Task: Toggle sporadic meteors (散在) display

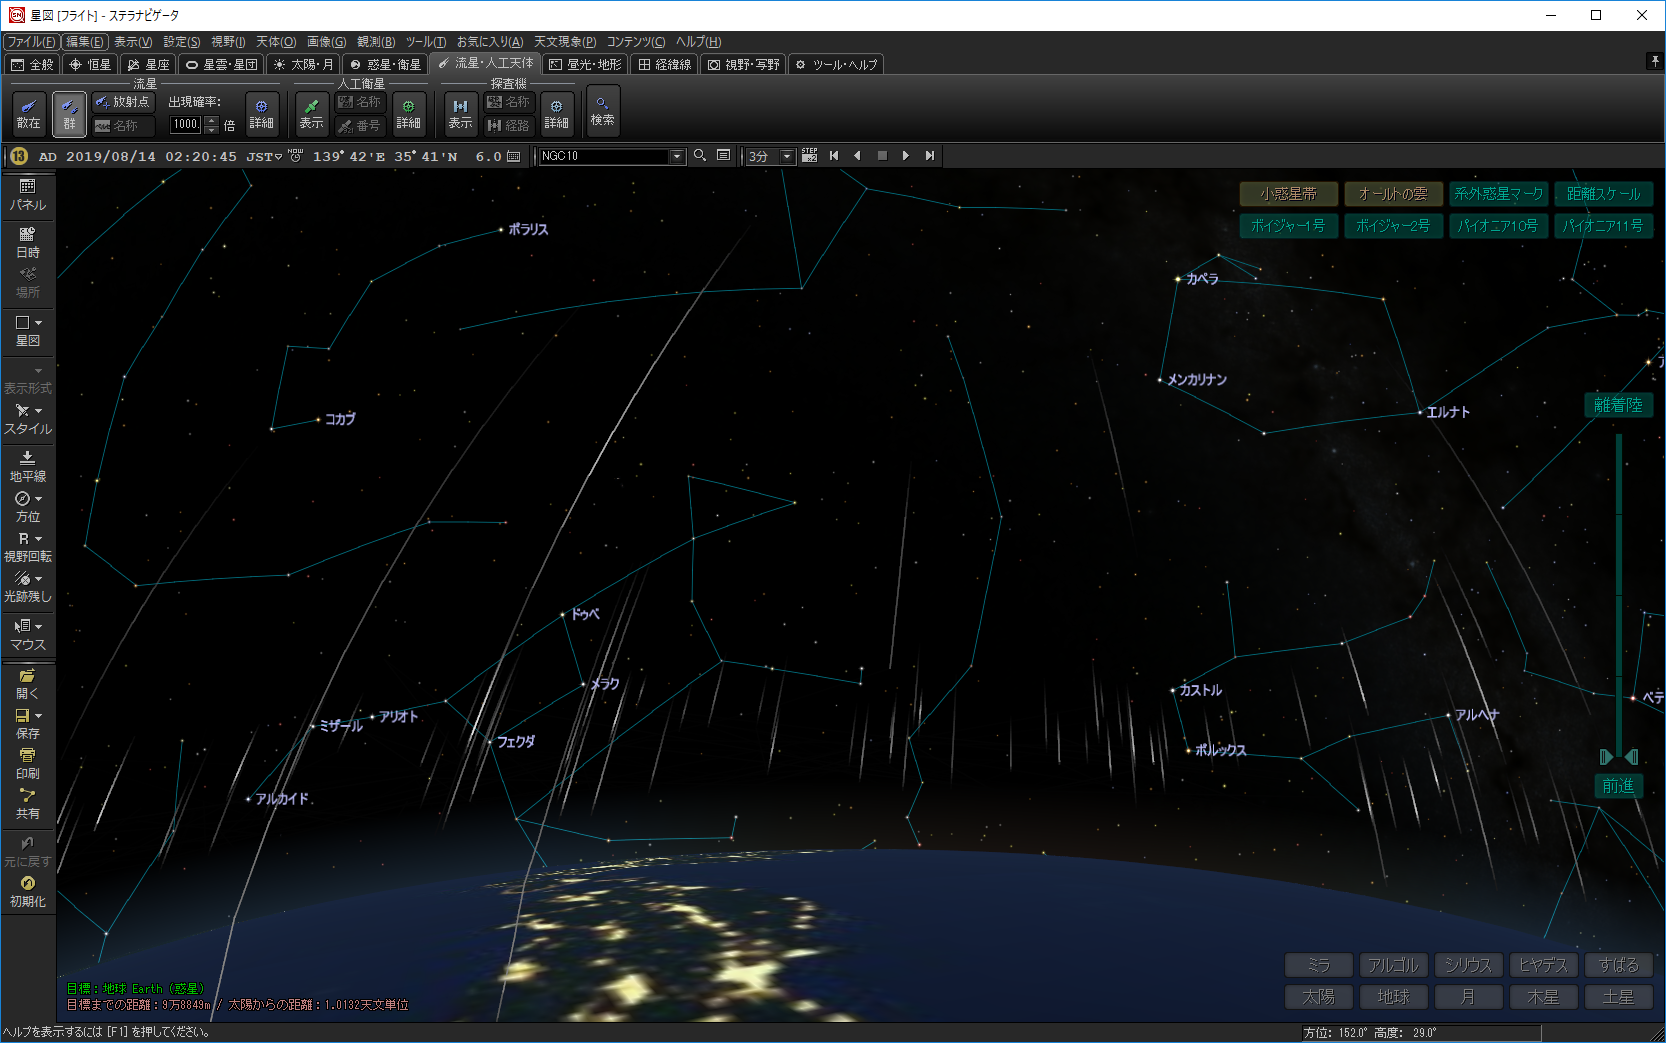Action: point(29,113)
